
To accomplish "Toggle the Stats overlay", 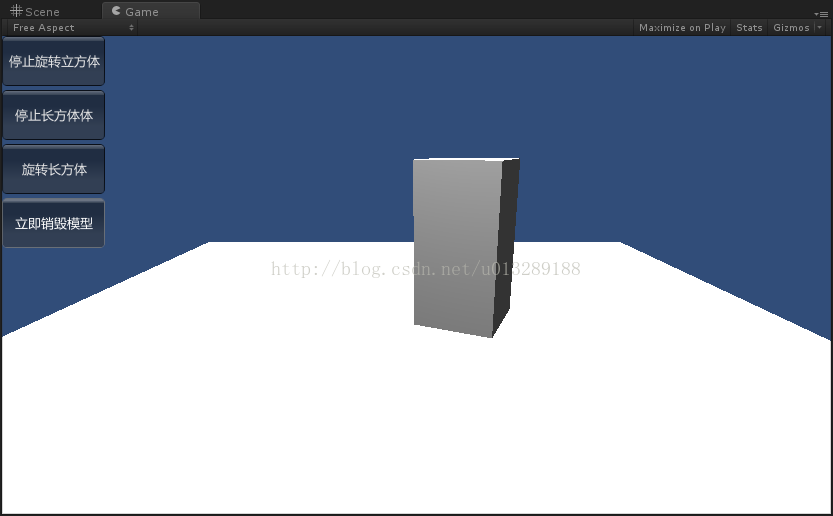I will point(749,28).
